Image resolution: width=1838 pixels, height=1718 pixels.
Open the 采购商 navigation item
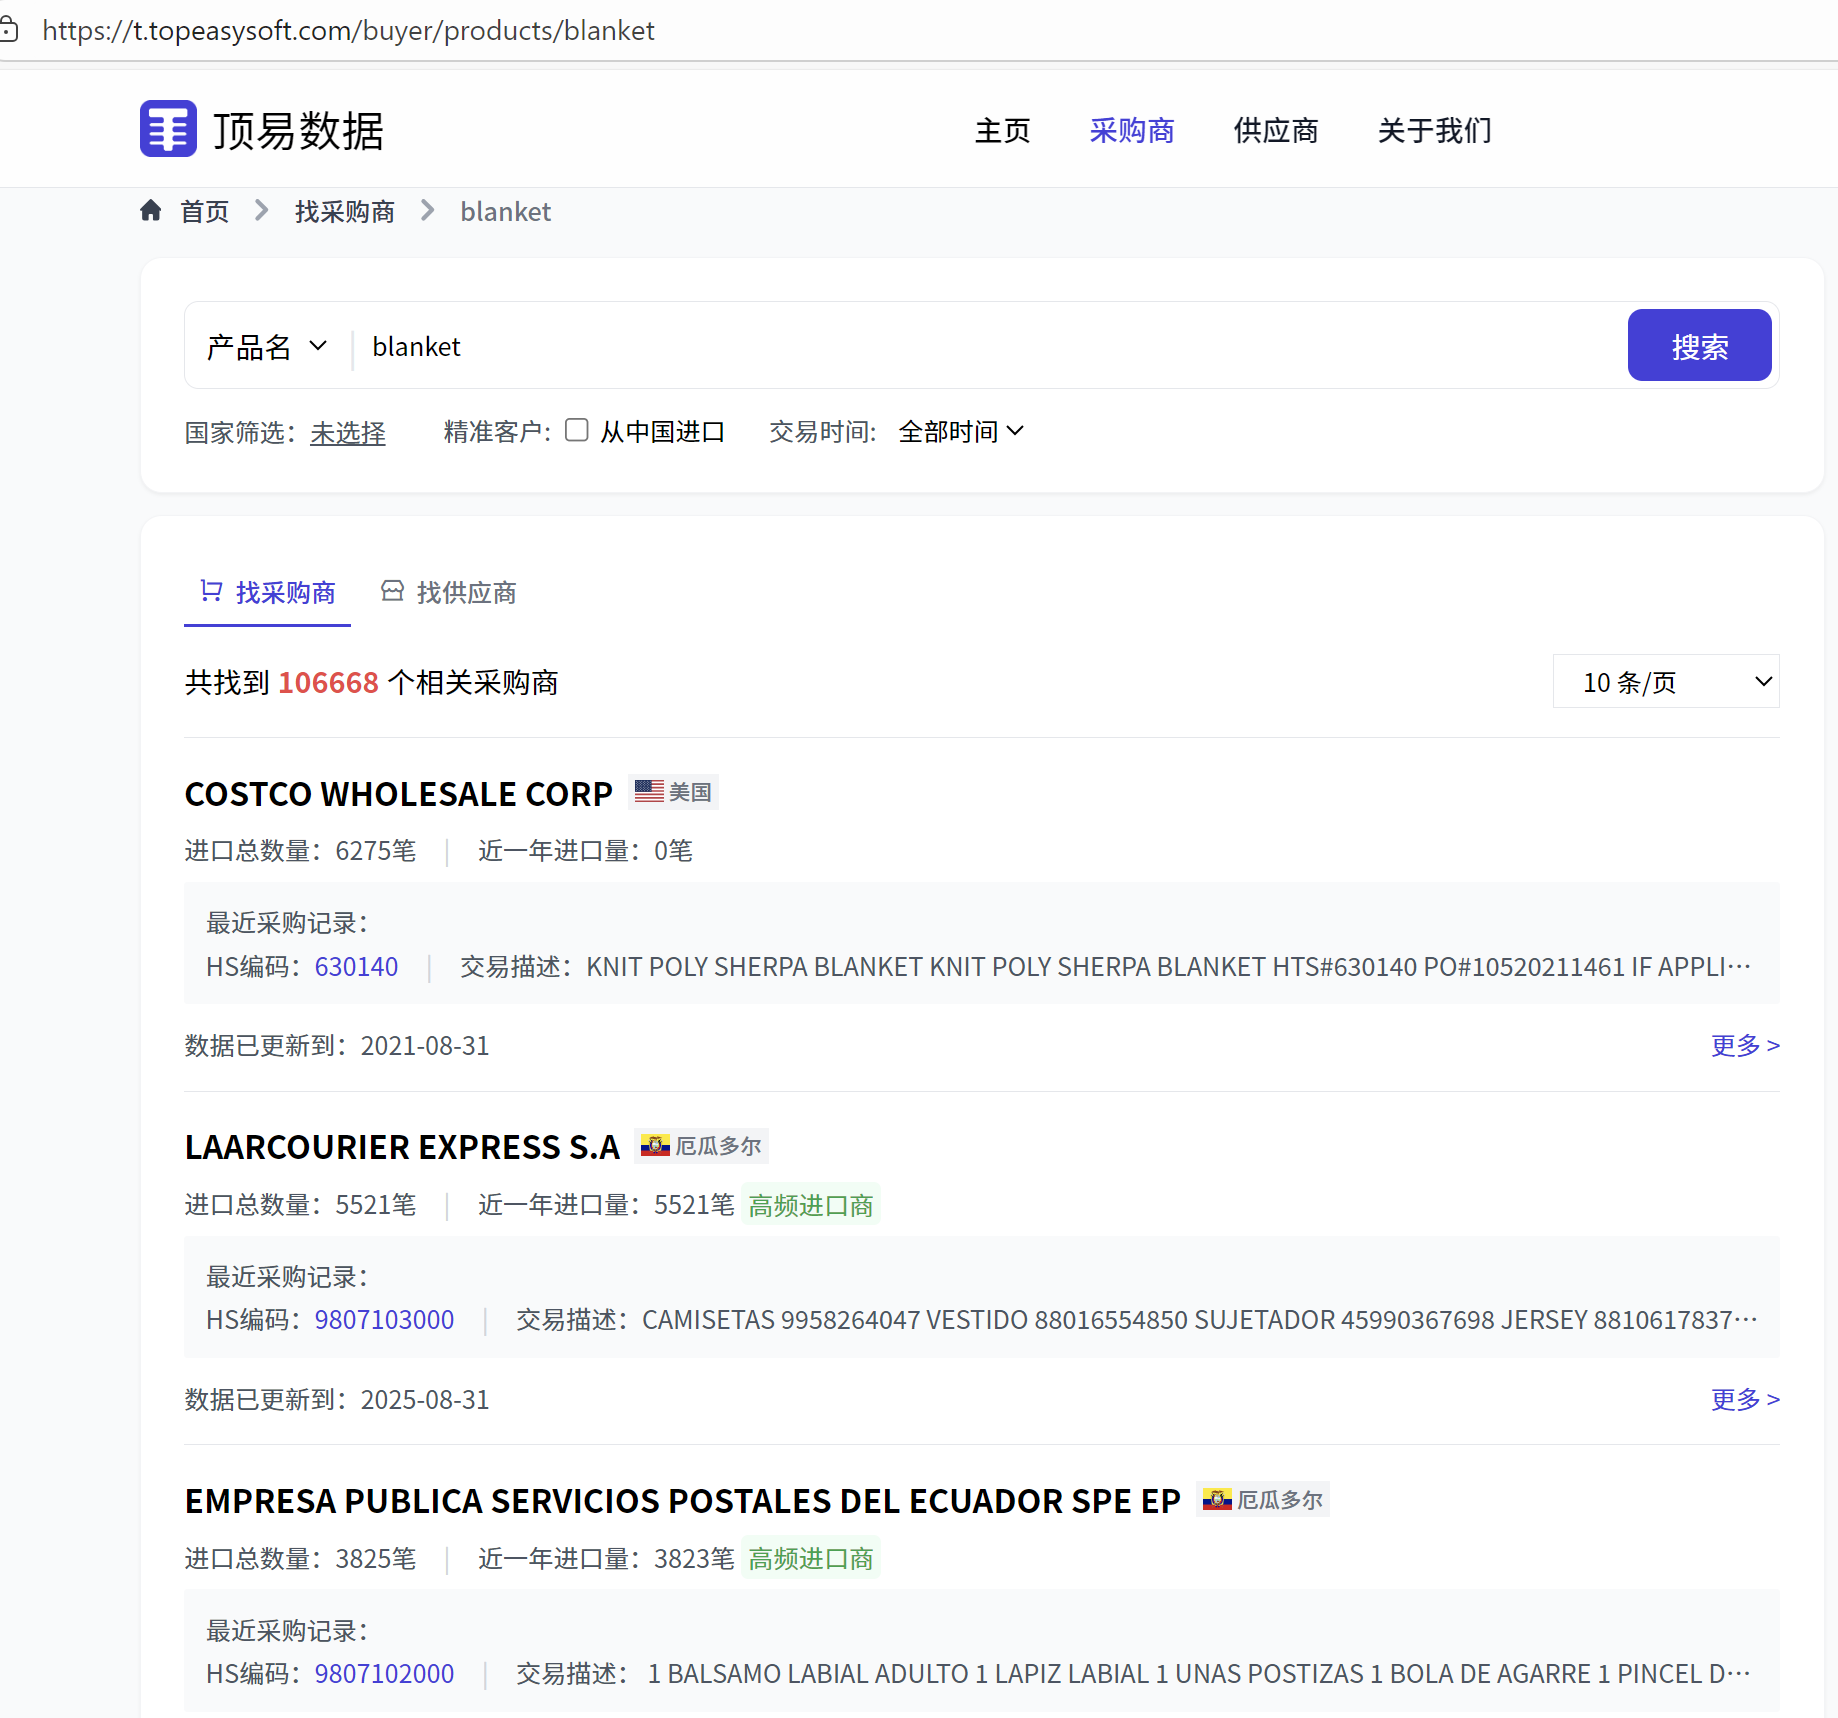[1132, 130]
